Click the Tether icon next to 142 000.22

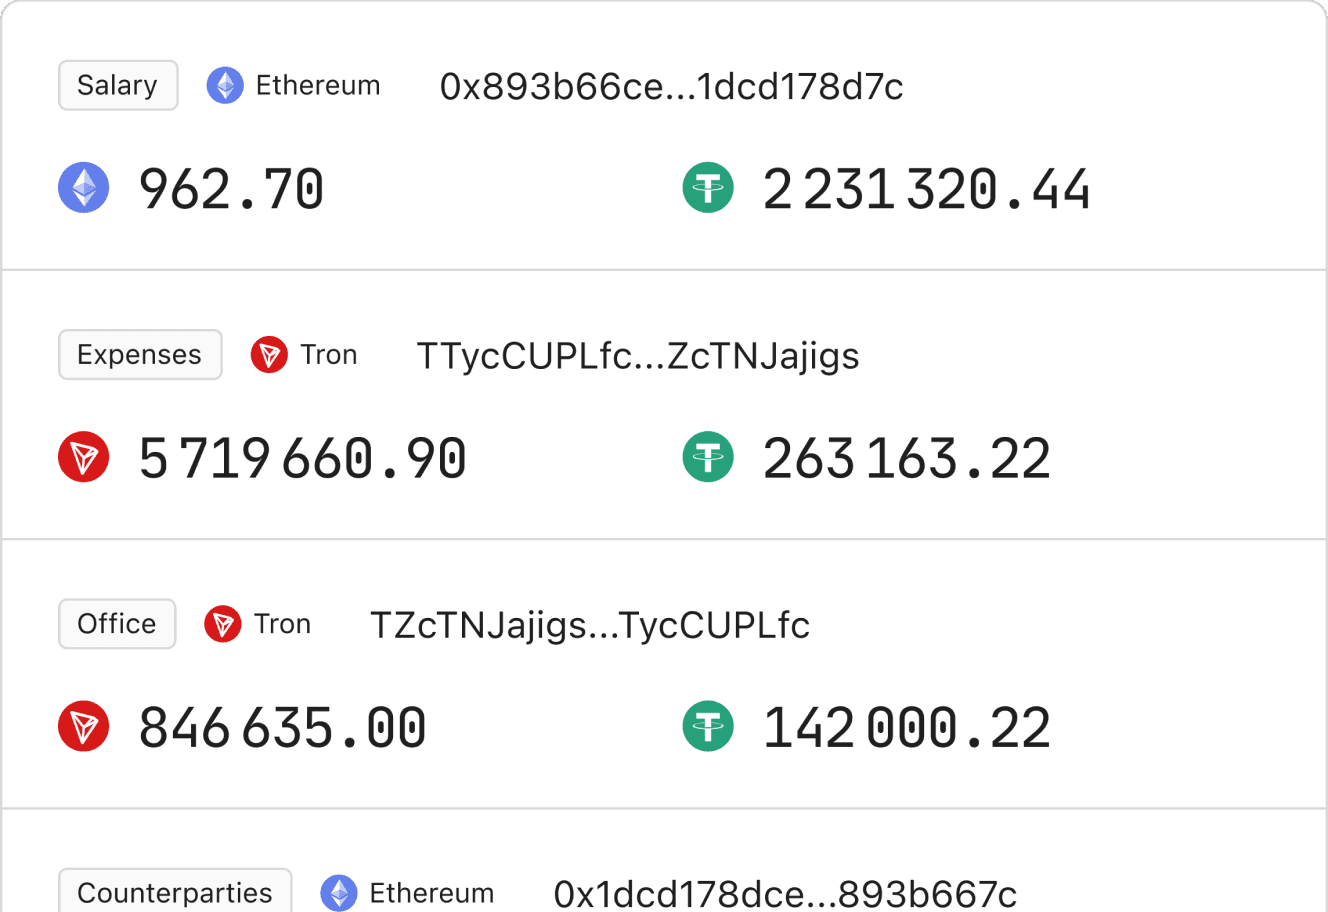click(x=708, y=726)
